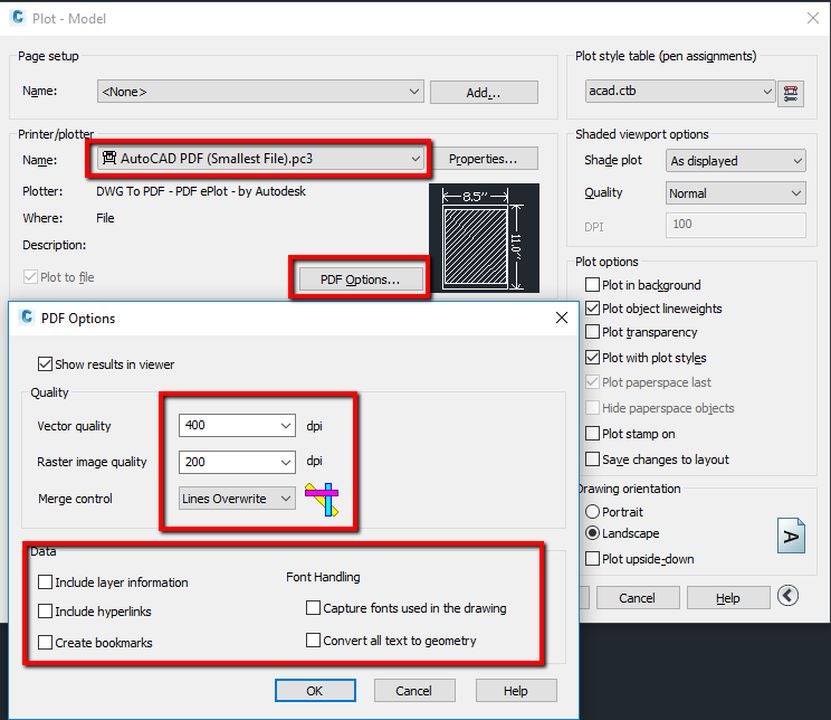Click the AutoCAD logo on PDF Options dialog
The height and width of the screenshot is (720, 831).
click(x=25, y=318)
